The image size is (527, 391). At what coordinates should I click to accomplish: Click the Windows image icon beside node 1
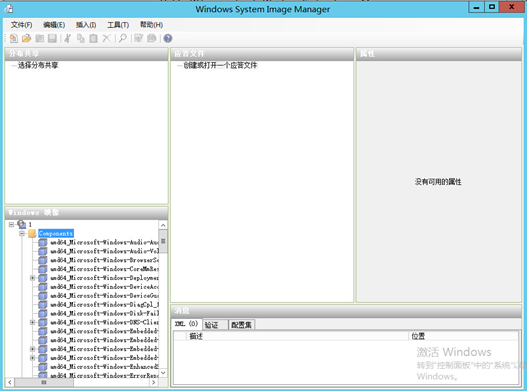coord(22,224)
